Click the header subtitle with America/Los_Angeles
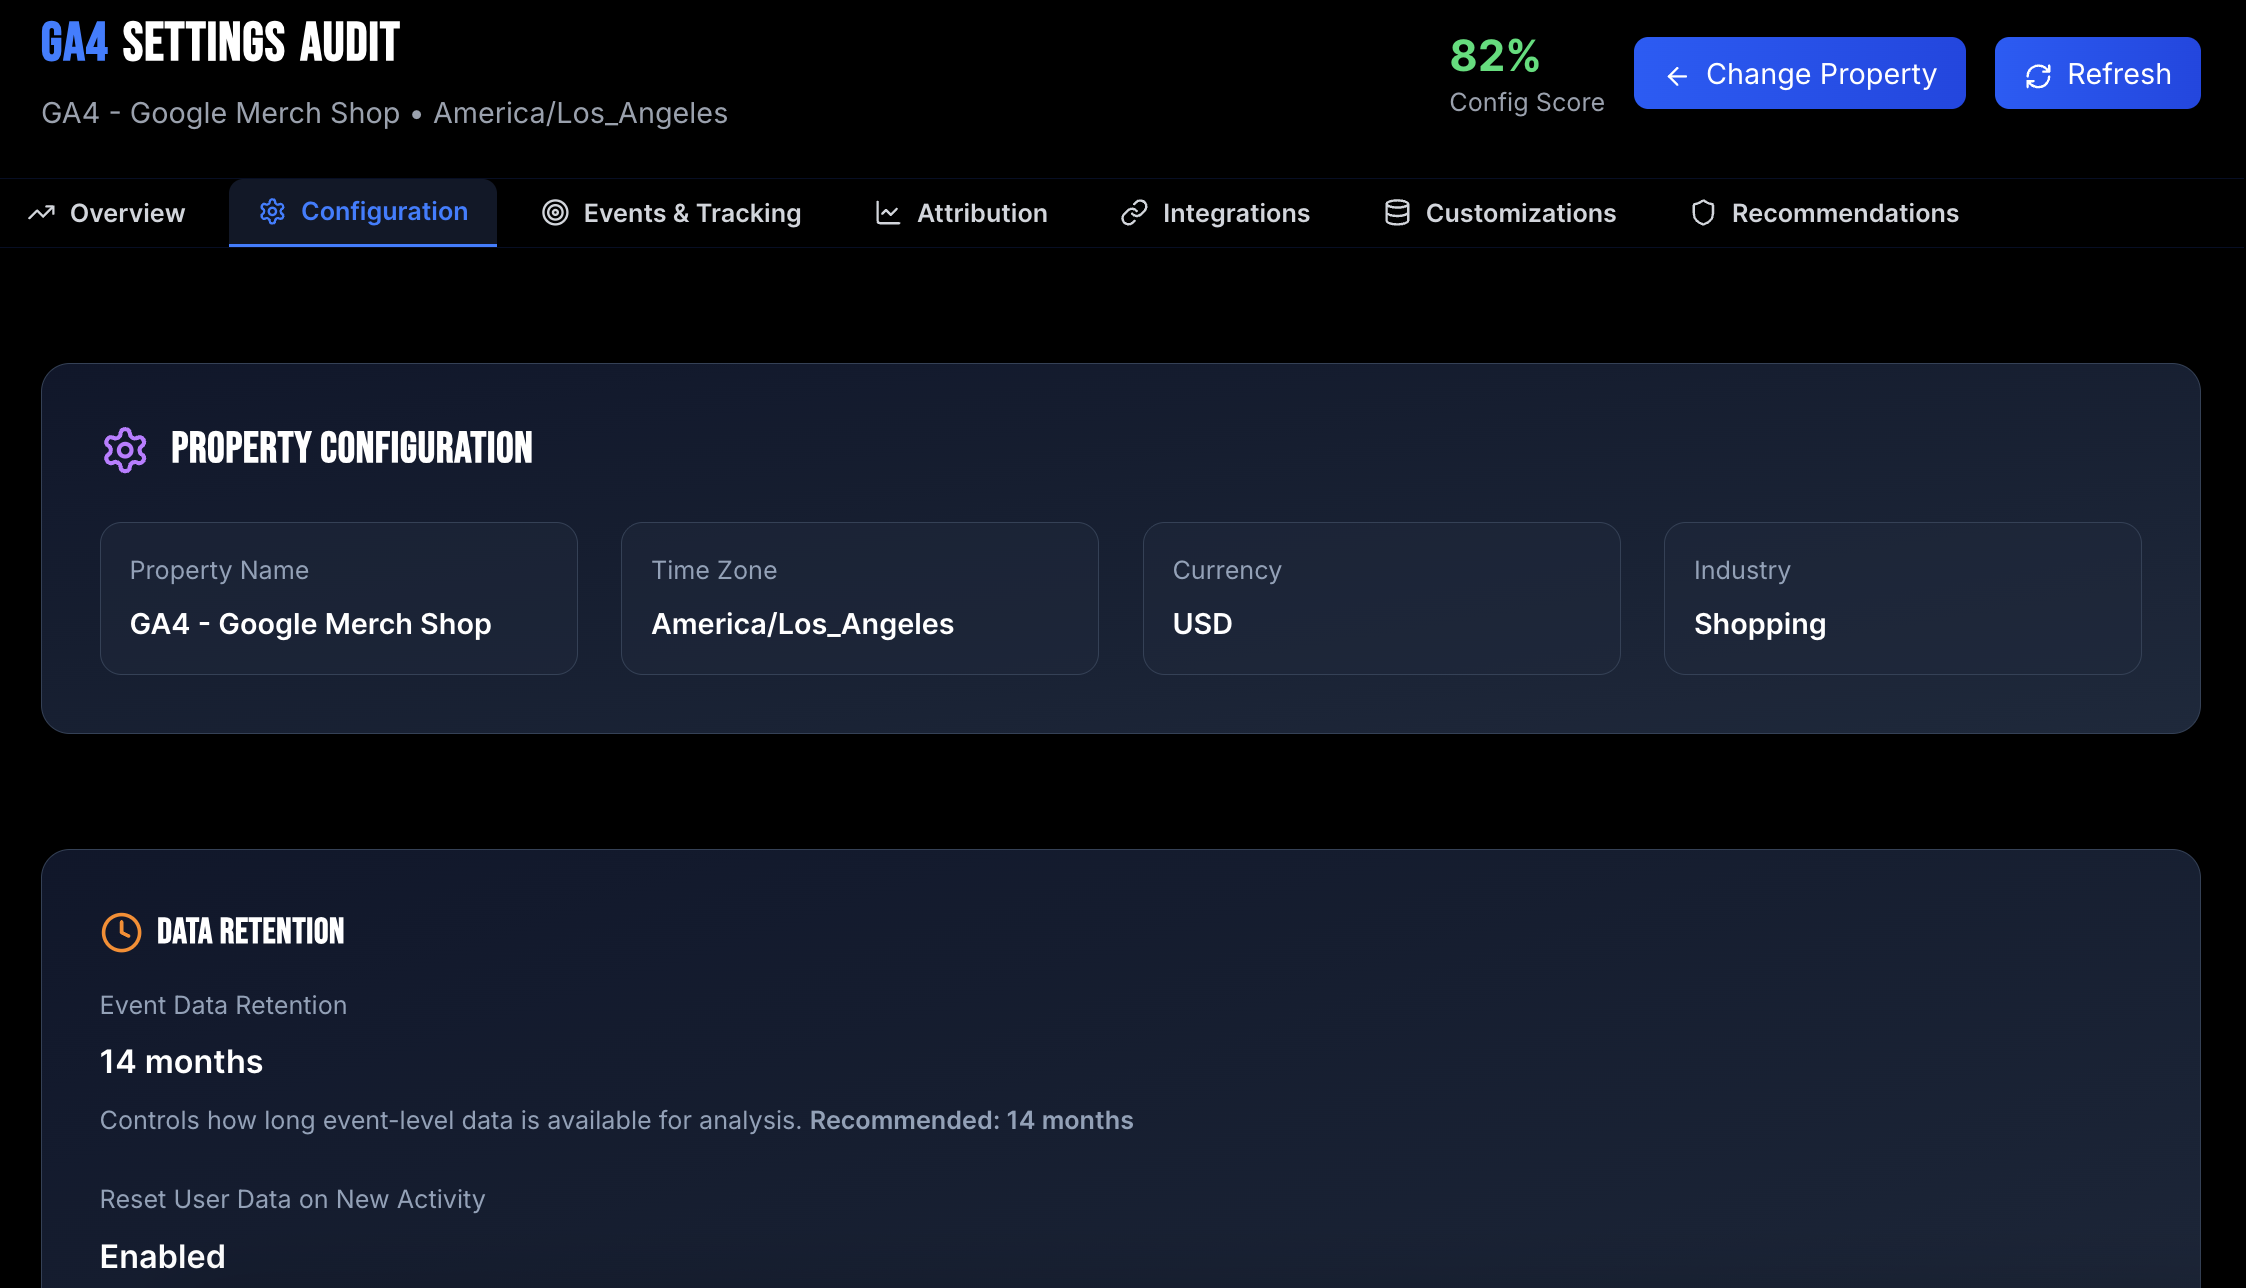Viewport: 2246px width, 1288px height. (x=384, y=113)
